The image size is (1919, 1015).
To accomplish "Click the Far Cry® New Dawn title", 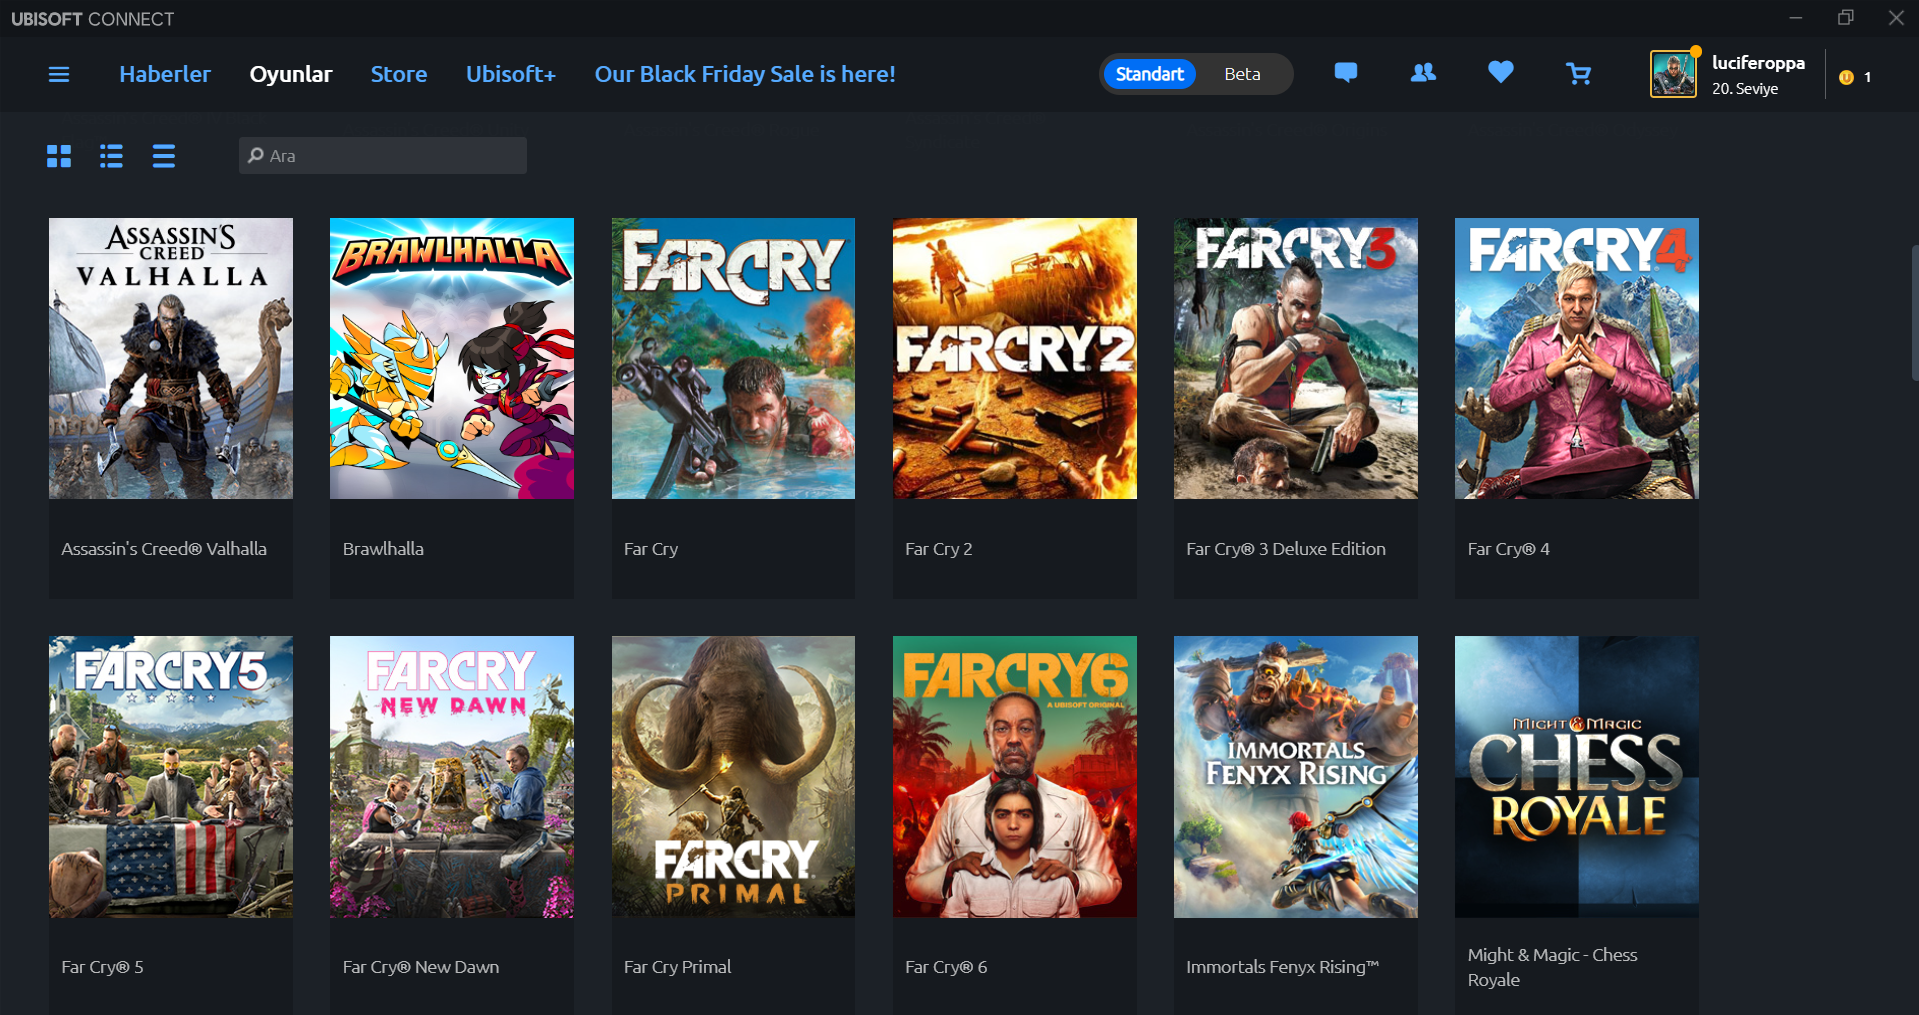I will 421,967.
